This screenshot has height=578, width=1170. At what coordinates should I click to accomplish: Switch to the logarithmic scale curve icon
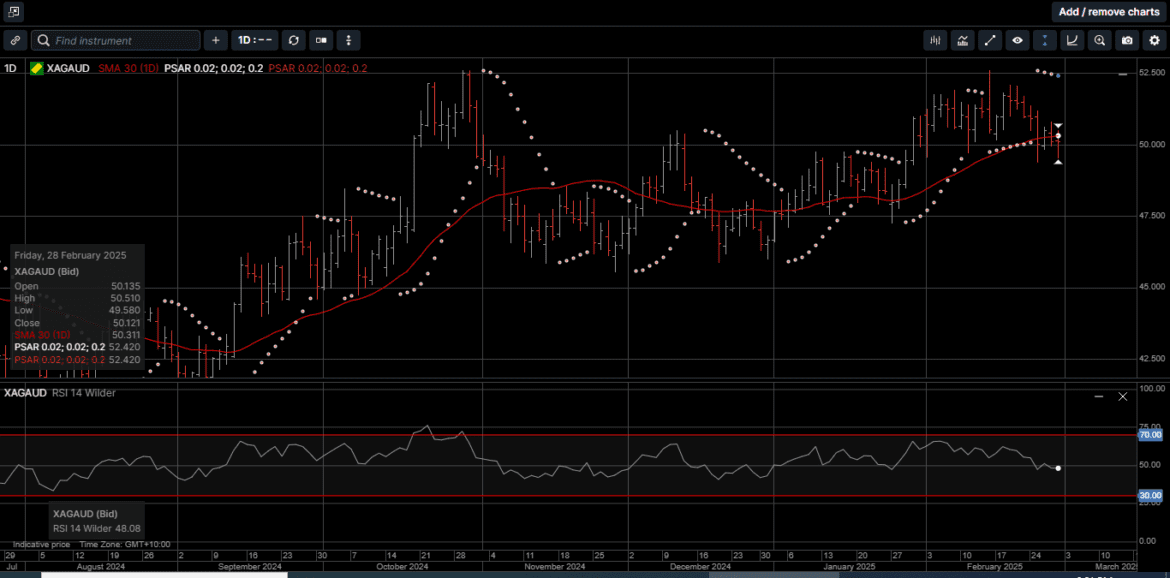(1072, 41)
